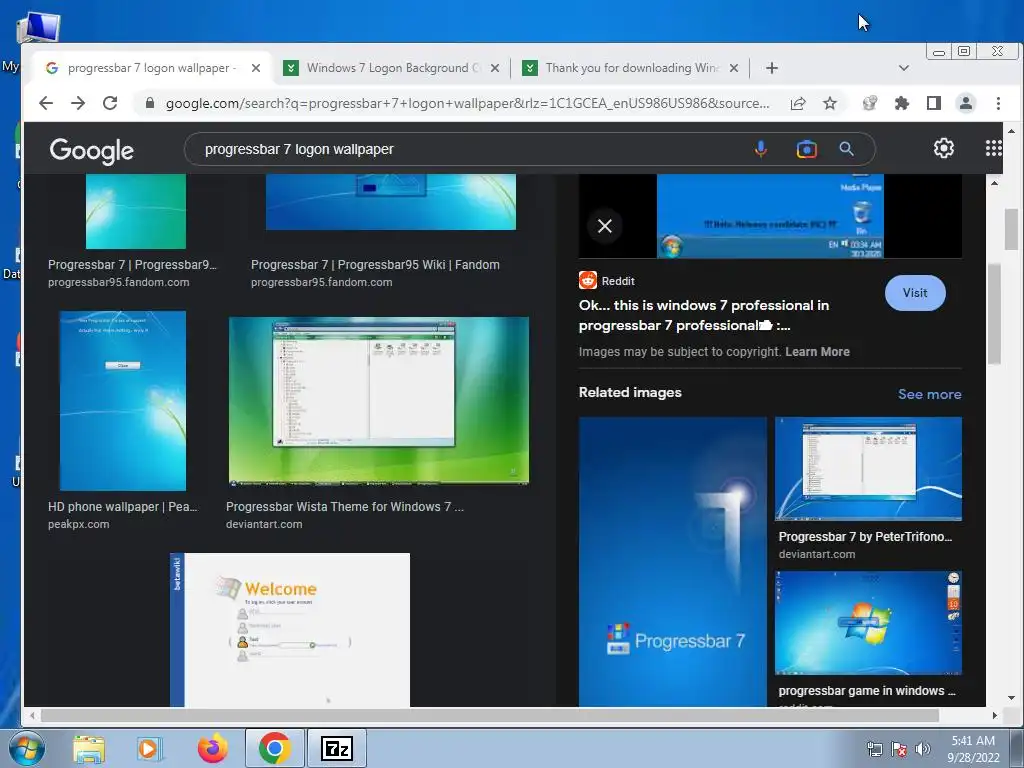Bookmark this page with the star icon
Screen dimensions: 1024x768
[829, 103]
